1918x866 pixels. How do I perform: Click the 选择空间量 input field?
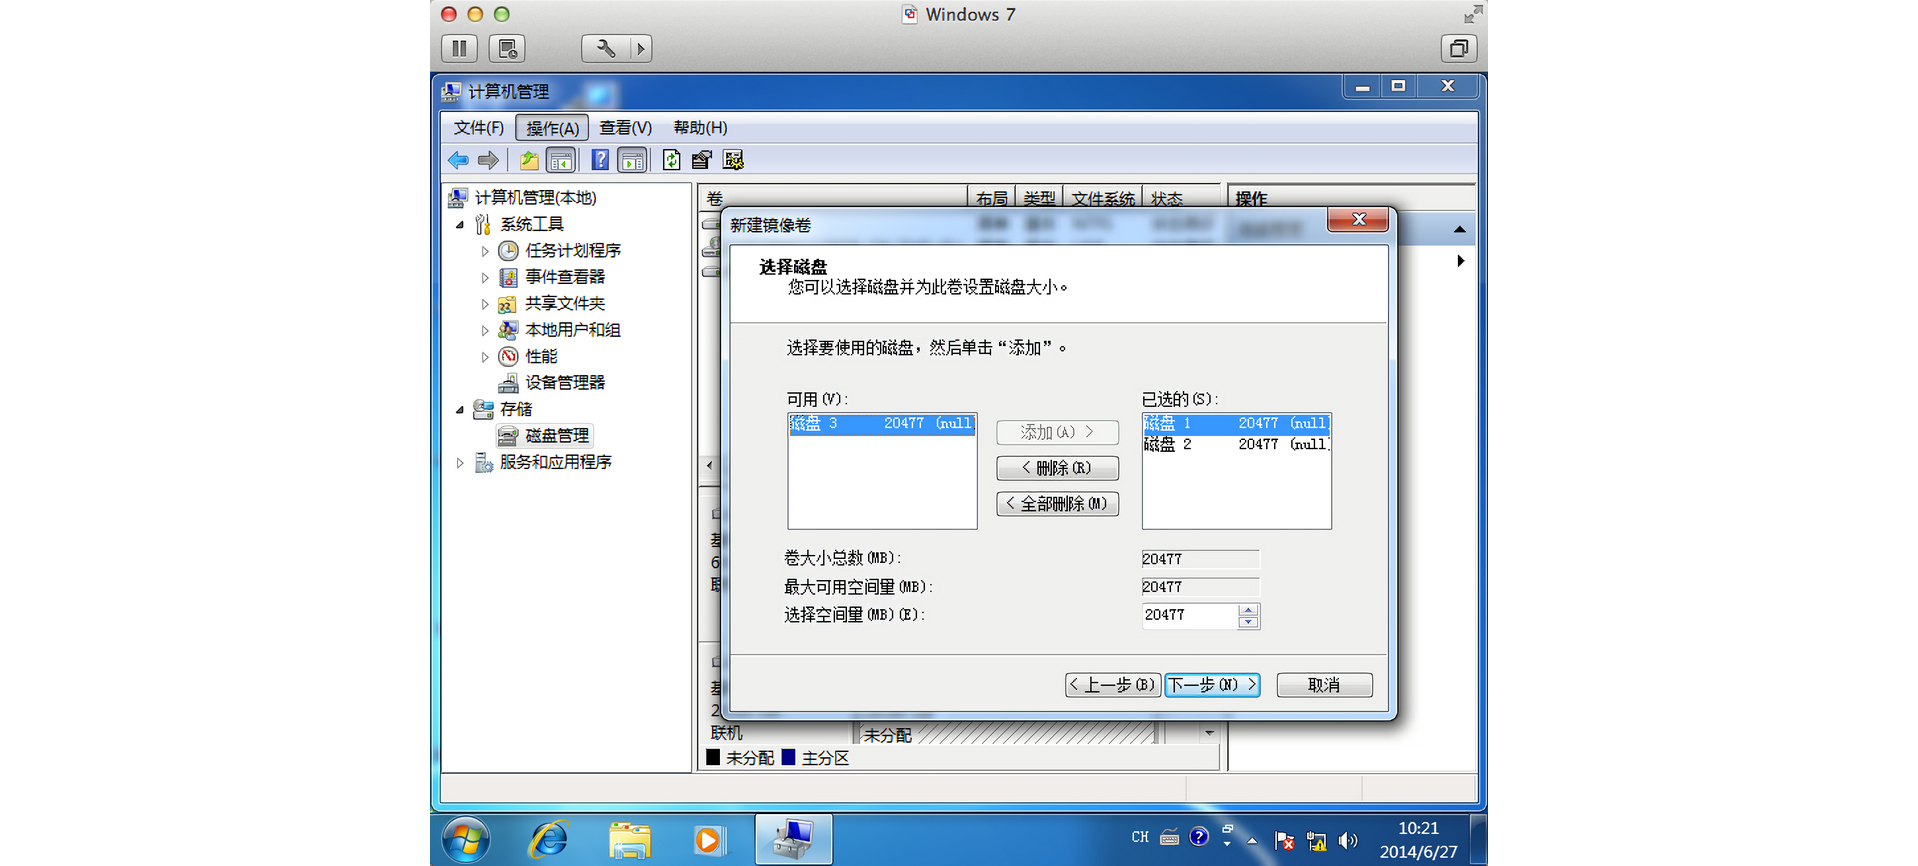coord(1190,616)
